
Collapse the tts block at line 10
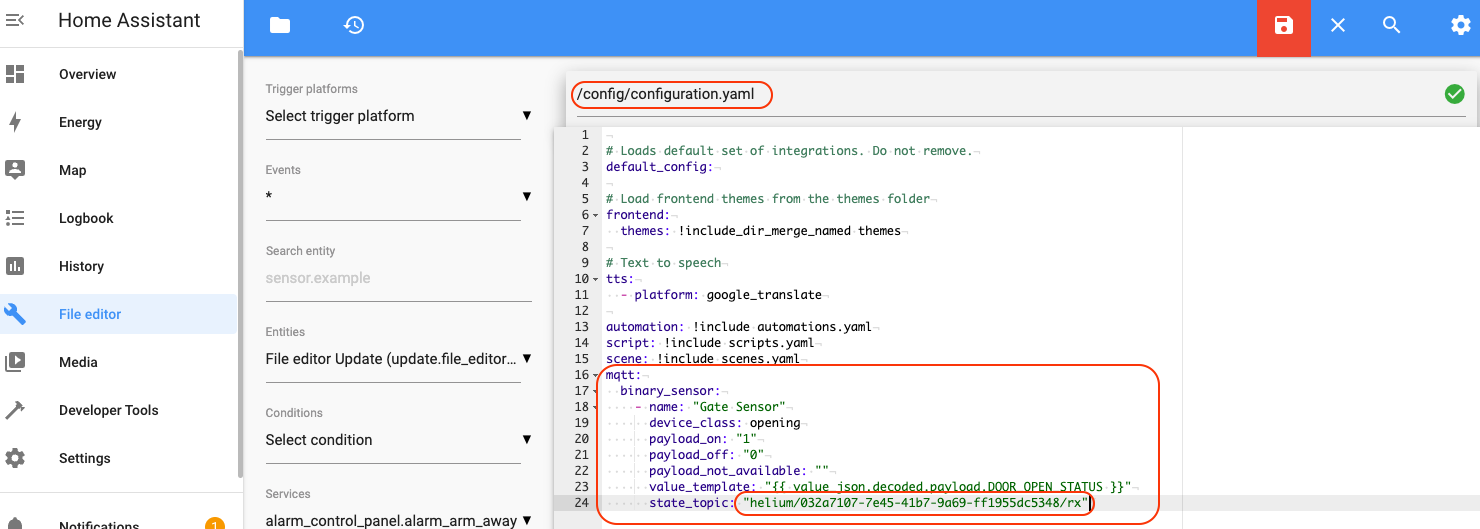(x=597, y=279)
